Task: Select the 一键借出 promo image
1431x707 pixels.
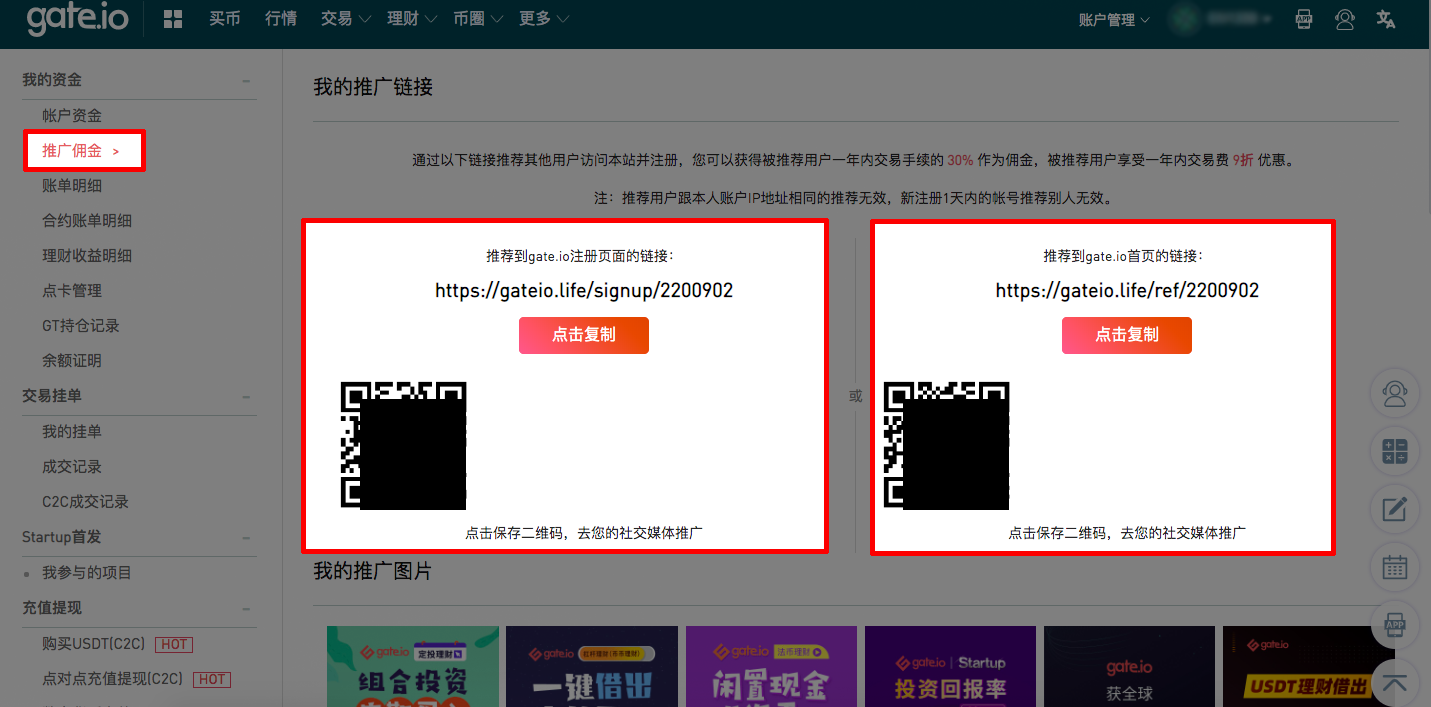Action: coord(592,666)
